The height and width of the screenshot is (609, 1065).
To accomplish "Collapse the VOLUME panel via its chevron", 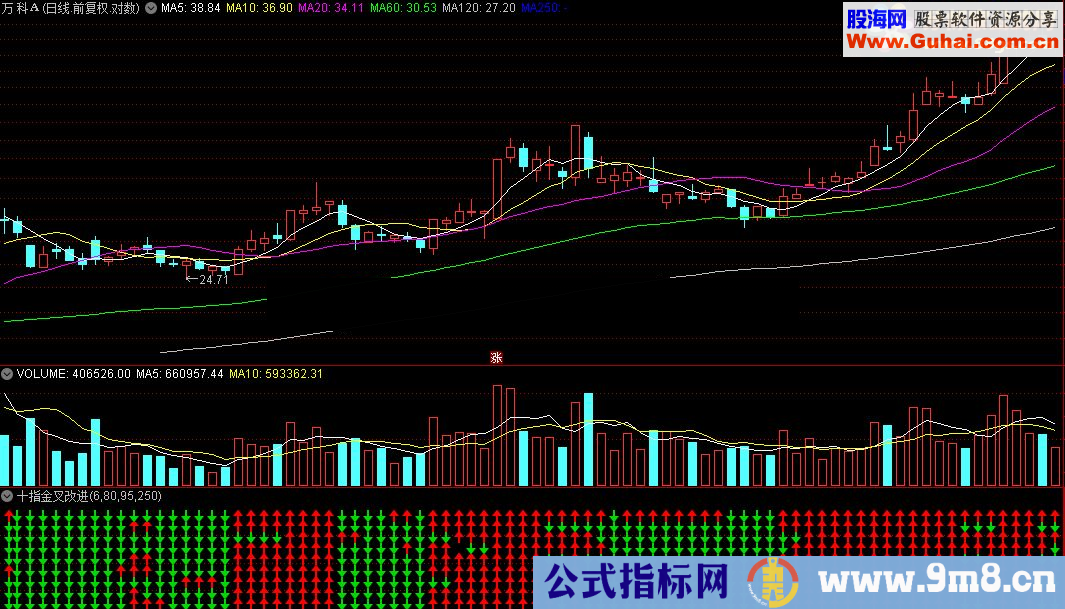I will point(7,373).
